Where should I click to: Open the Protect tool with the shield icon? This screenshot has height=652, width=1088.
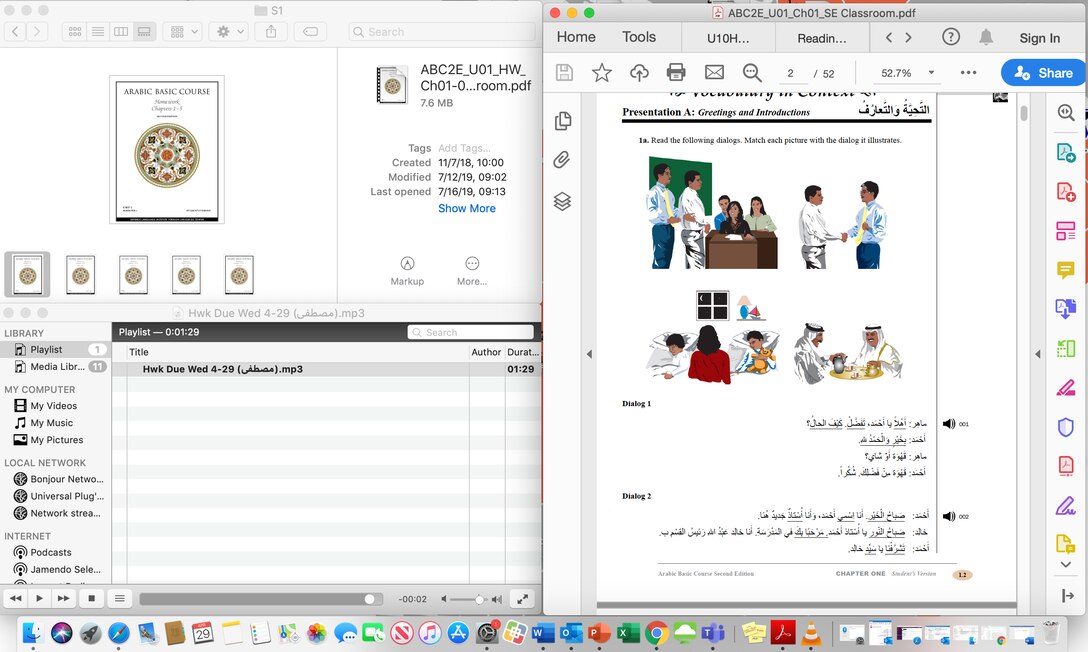(x=1065, y=427)
